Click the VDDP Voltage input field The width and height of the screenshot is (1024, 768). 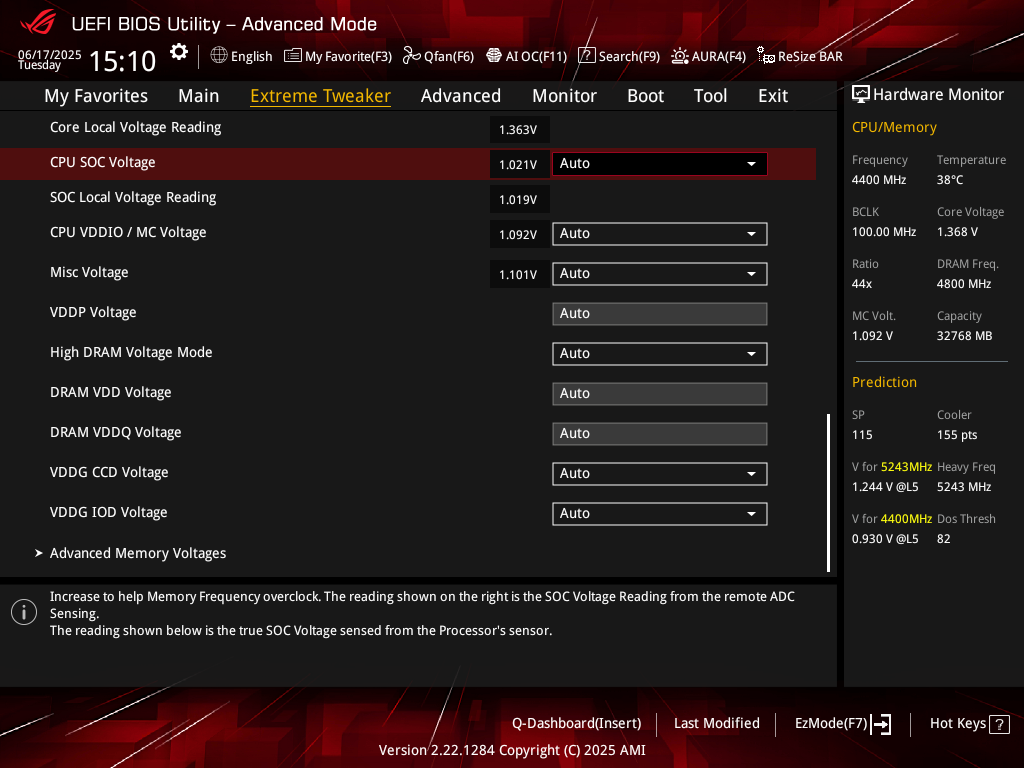(660, 313)
